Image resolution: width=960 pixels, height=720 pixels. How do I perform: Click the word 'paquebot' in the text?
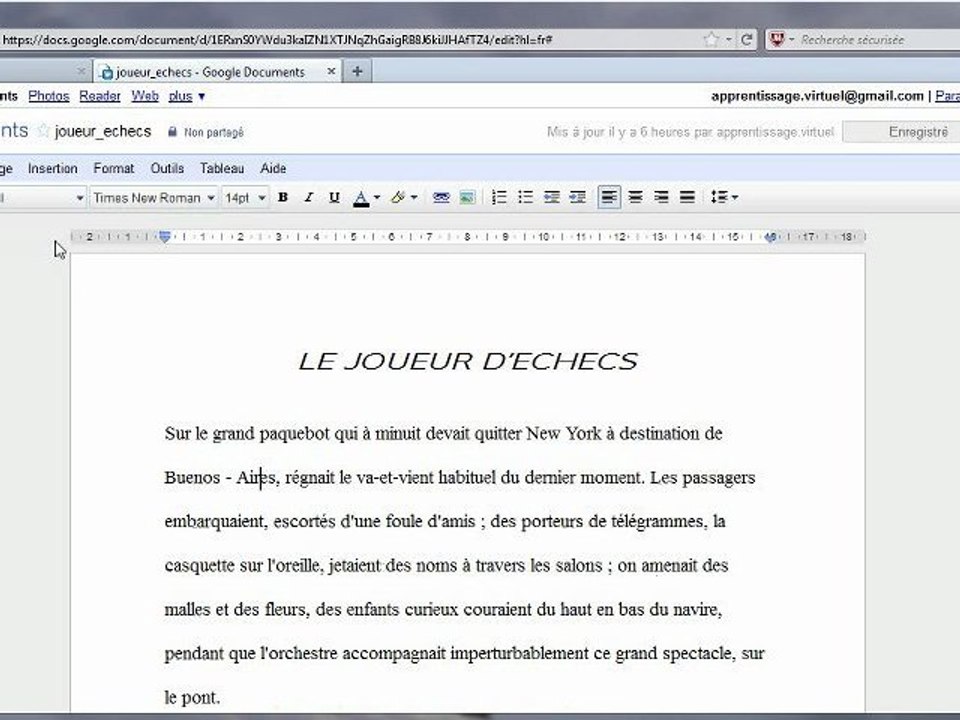click(x=294, y=434)
